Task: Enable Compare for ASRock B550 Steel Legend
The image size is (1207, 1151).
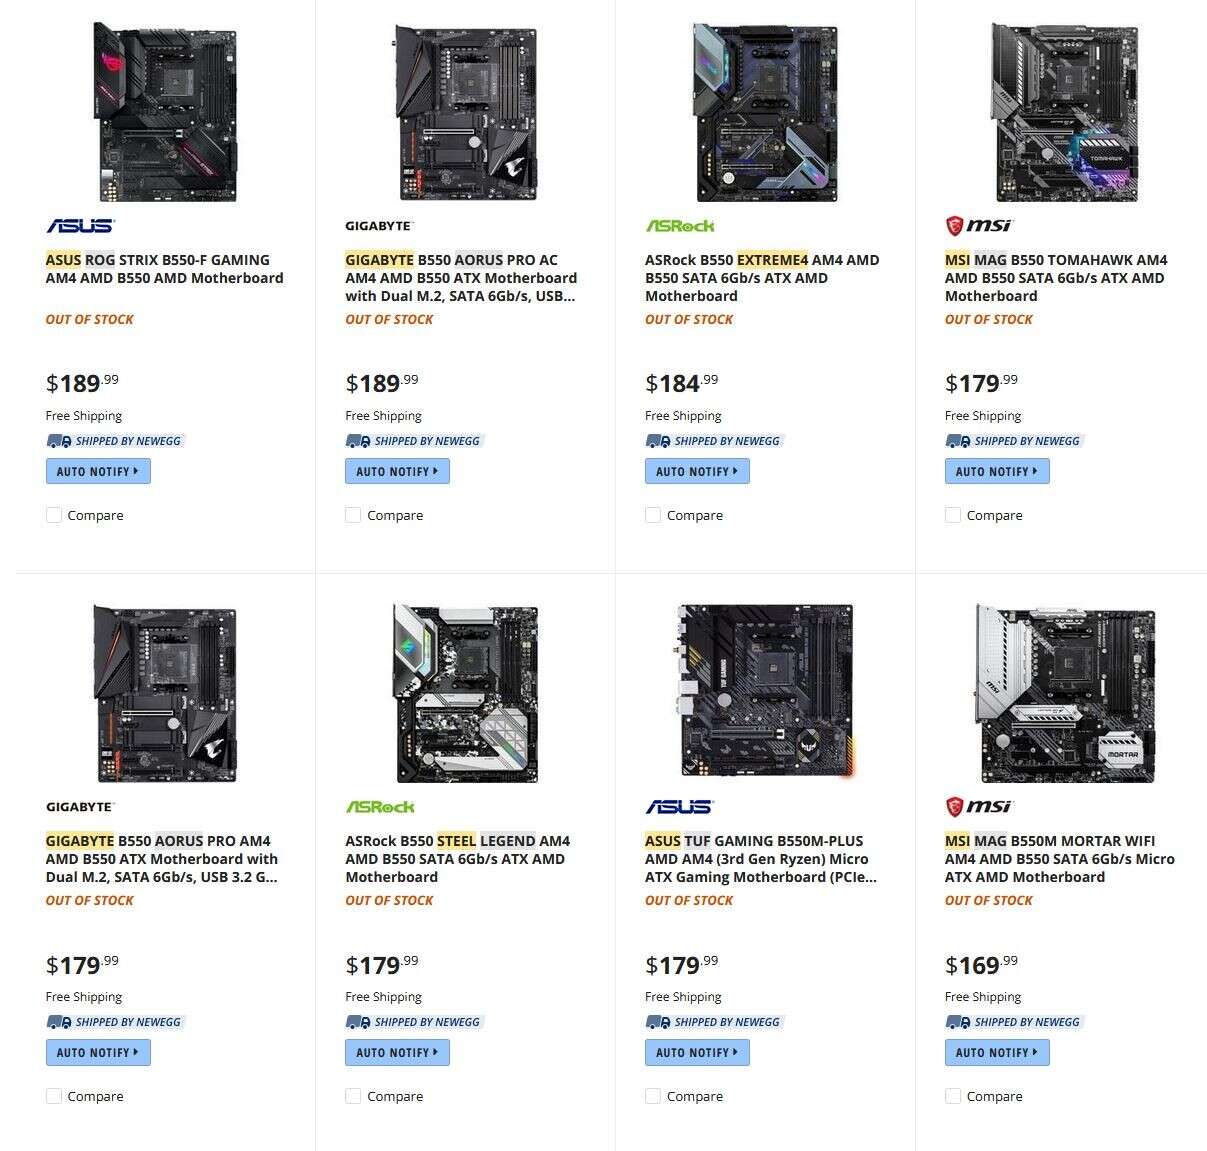Action: 353,1096
